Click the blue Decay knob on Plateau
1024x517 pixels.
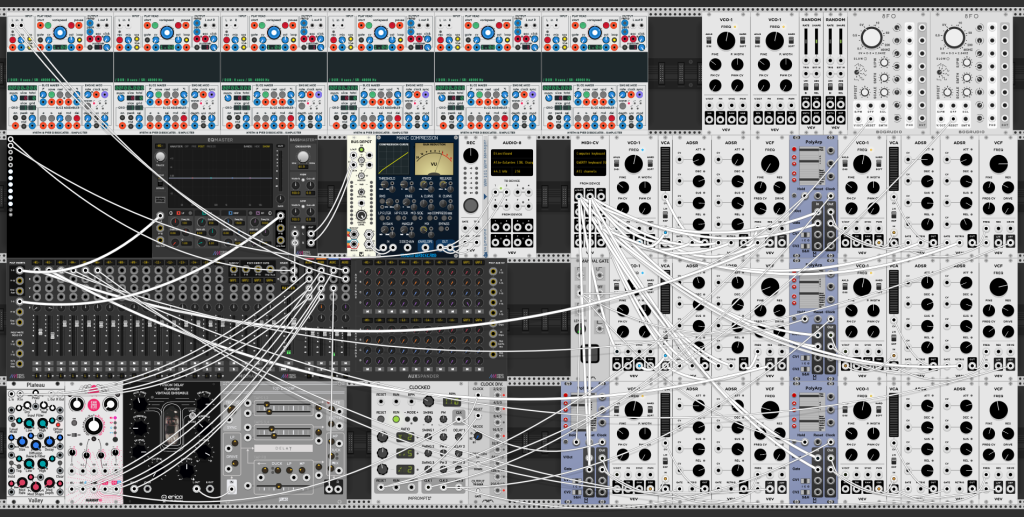click(x=50, y=441)
